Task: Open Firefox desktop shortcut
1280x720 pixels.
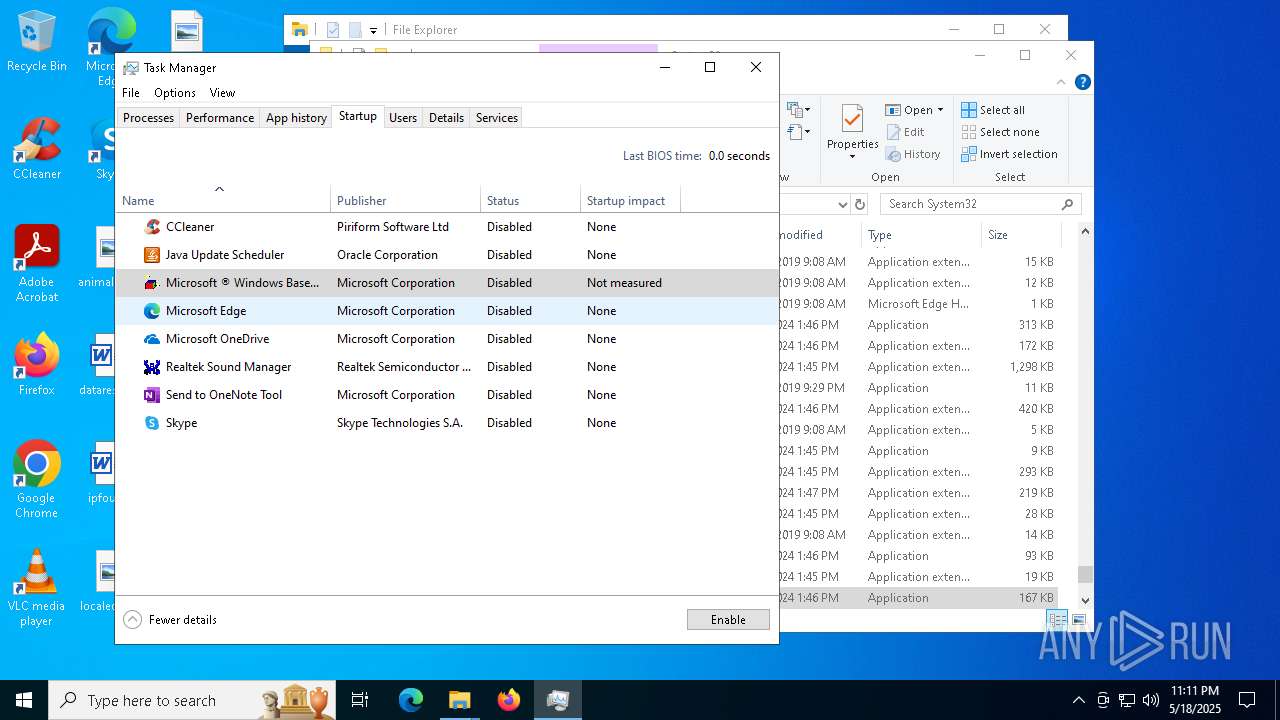Action: coord(37,365)
